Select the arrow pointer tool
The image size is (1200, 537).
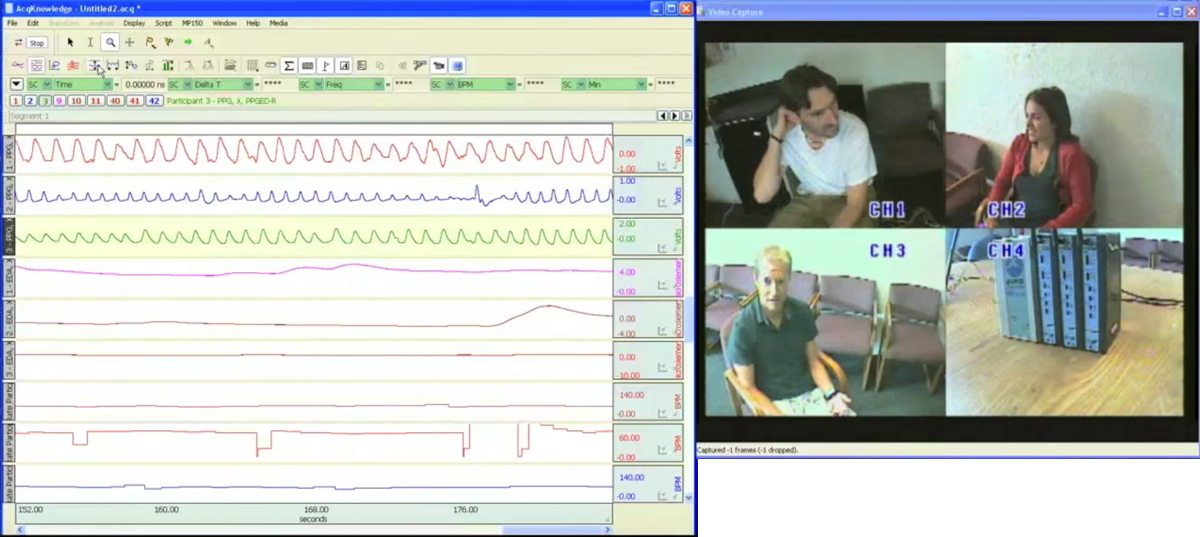(70, 43)
